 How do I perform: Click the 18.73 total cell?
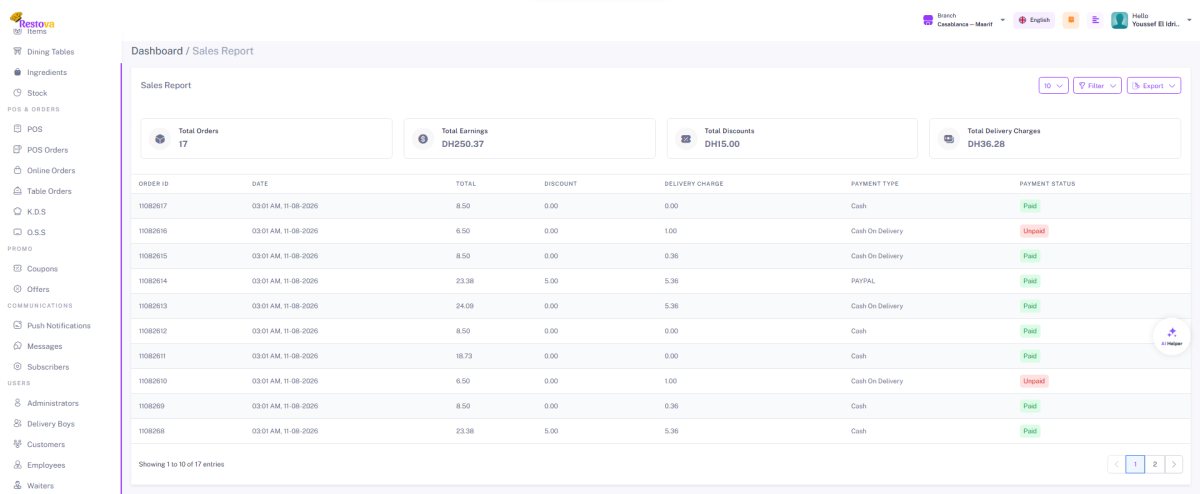[x=464, y=356]
